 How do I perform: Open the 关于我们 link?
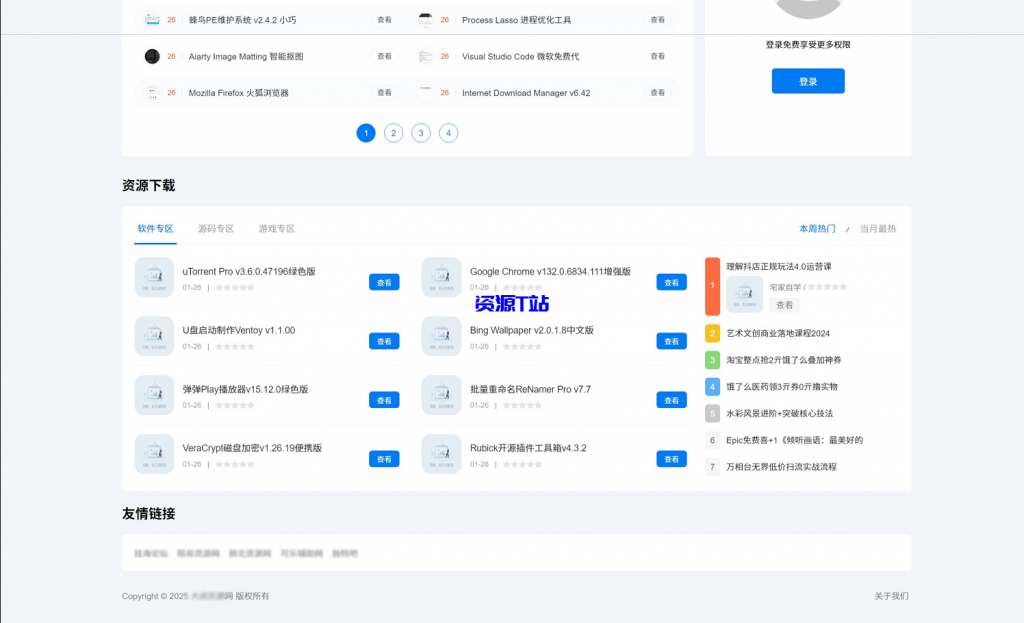click(x=889, y=595)
